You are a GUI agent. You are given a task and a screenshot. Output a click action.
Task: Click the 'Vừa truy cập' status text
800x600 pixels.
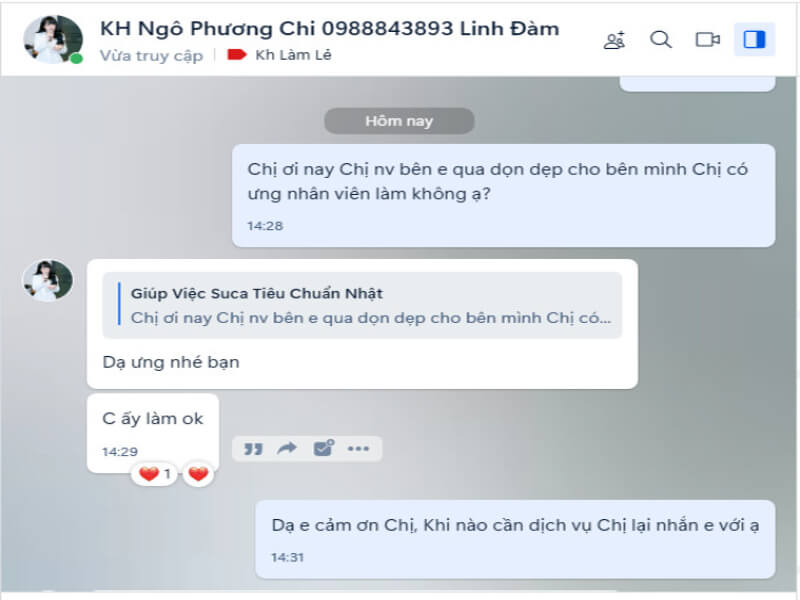[x=152, y=55]
